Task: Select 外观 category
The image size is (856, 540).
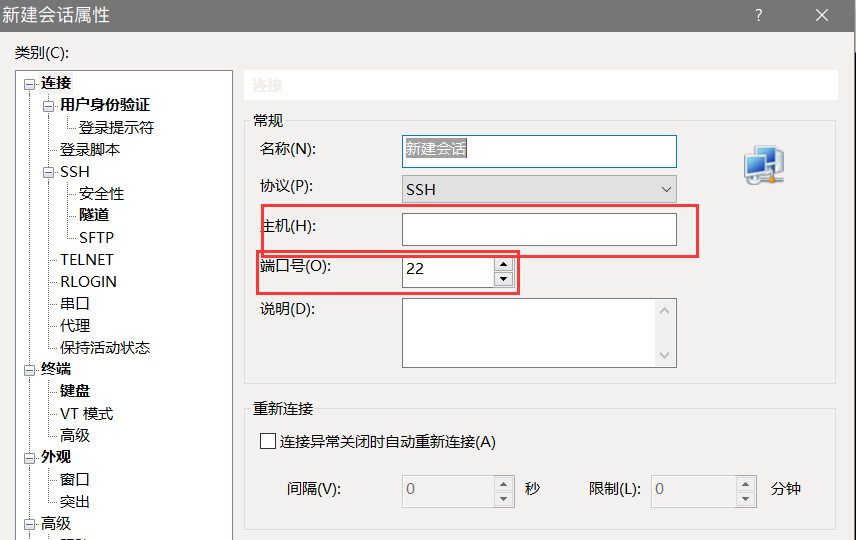Action: (x=56, y=457)
